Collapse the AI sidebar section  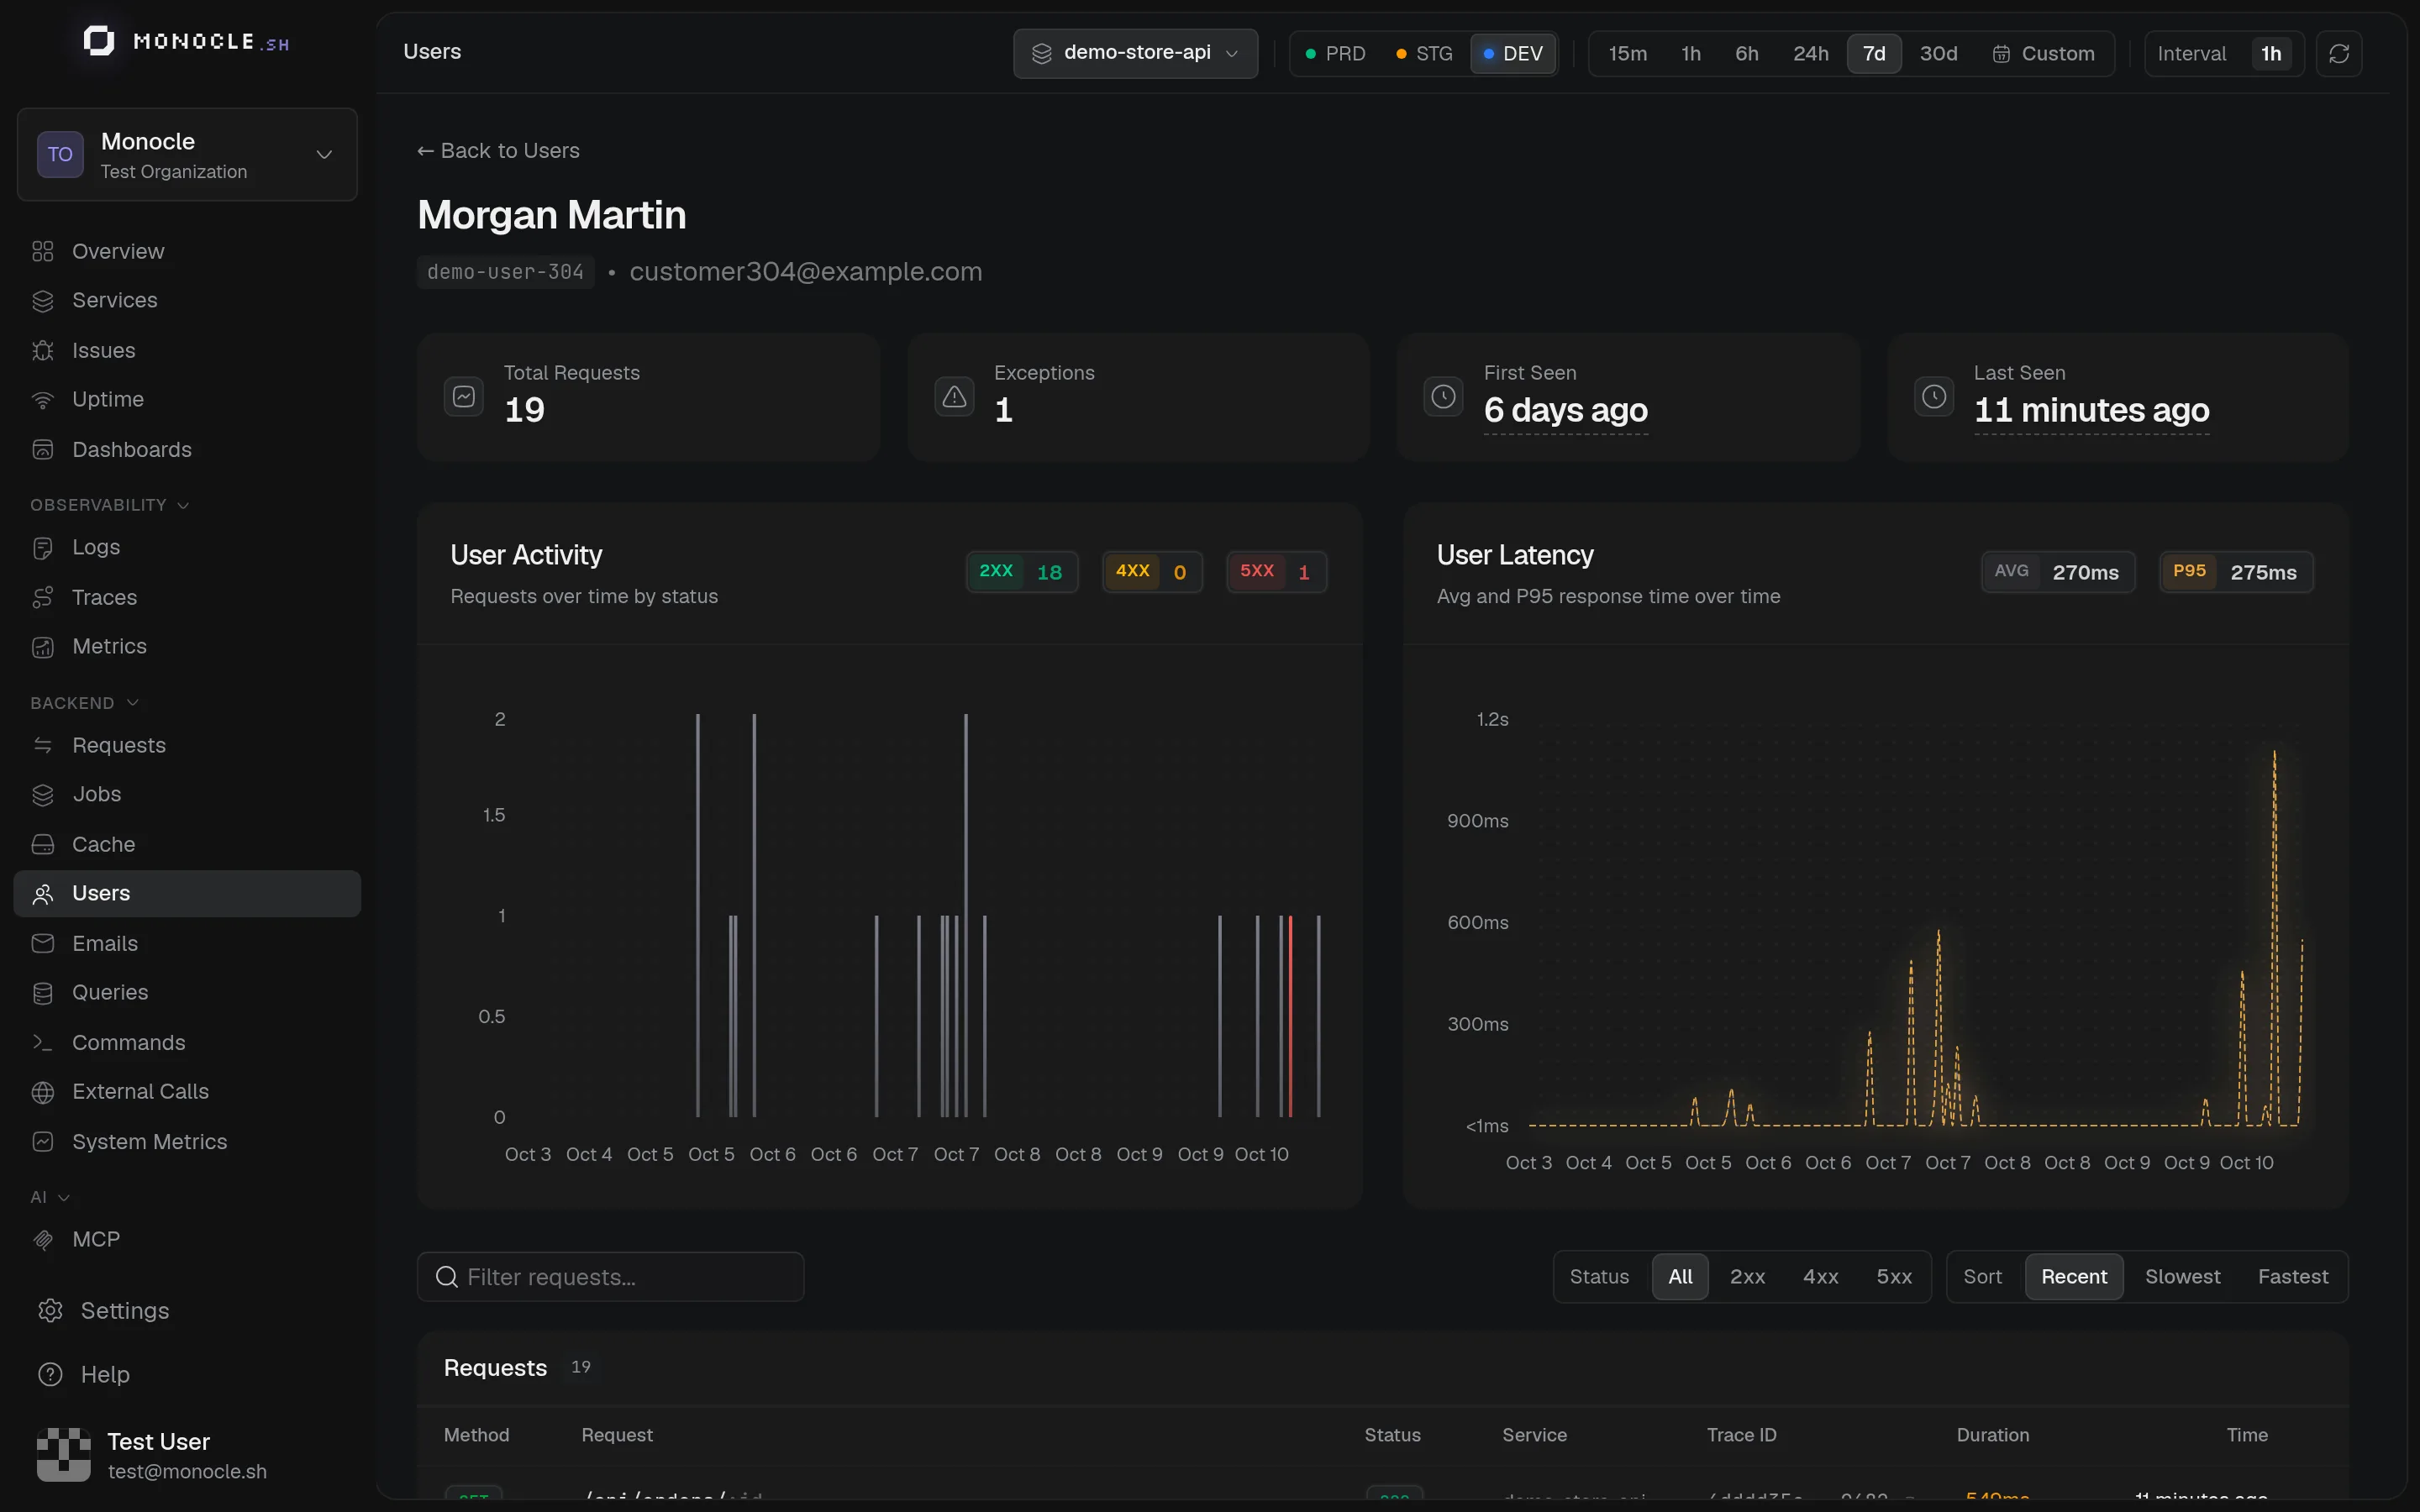pyautogui.click(x=50, y=1197)
